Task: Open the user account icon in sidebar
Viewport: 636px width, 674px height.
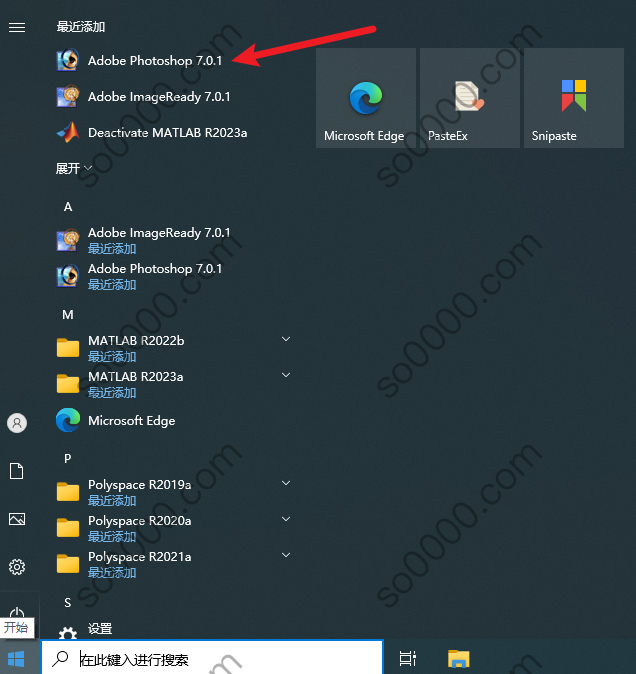Action: pyautogui.click(x=17, y=423)
